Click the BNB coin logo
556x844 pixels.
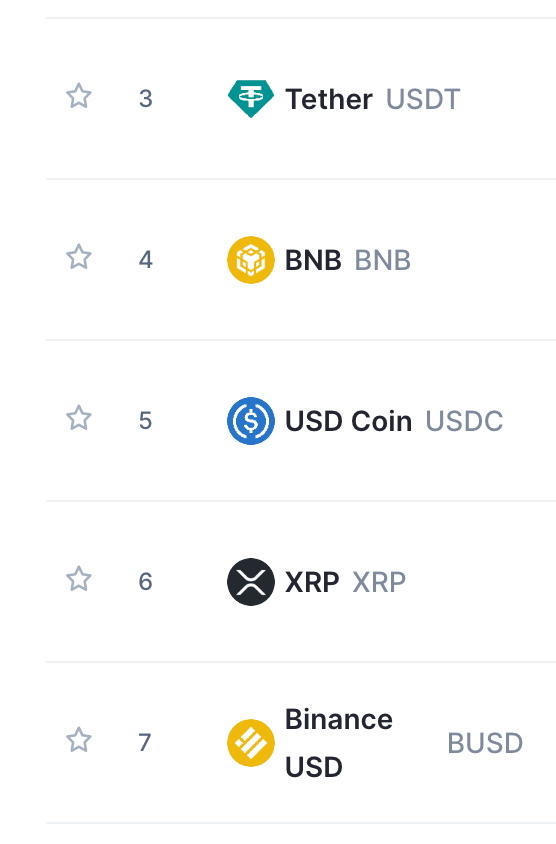pyautogui.click(x=251, y=260)
